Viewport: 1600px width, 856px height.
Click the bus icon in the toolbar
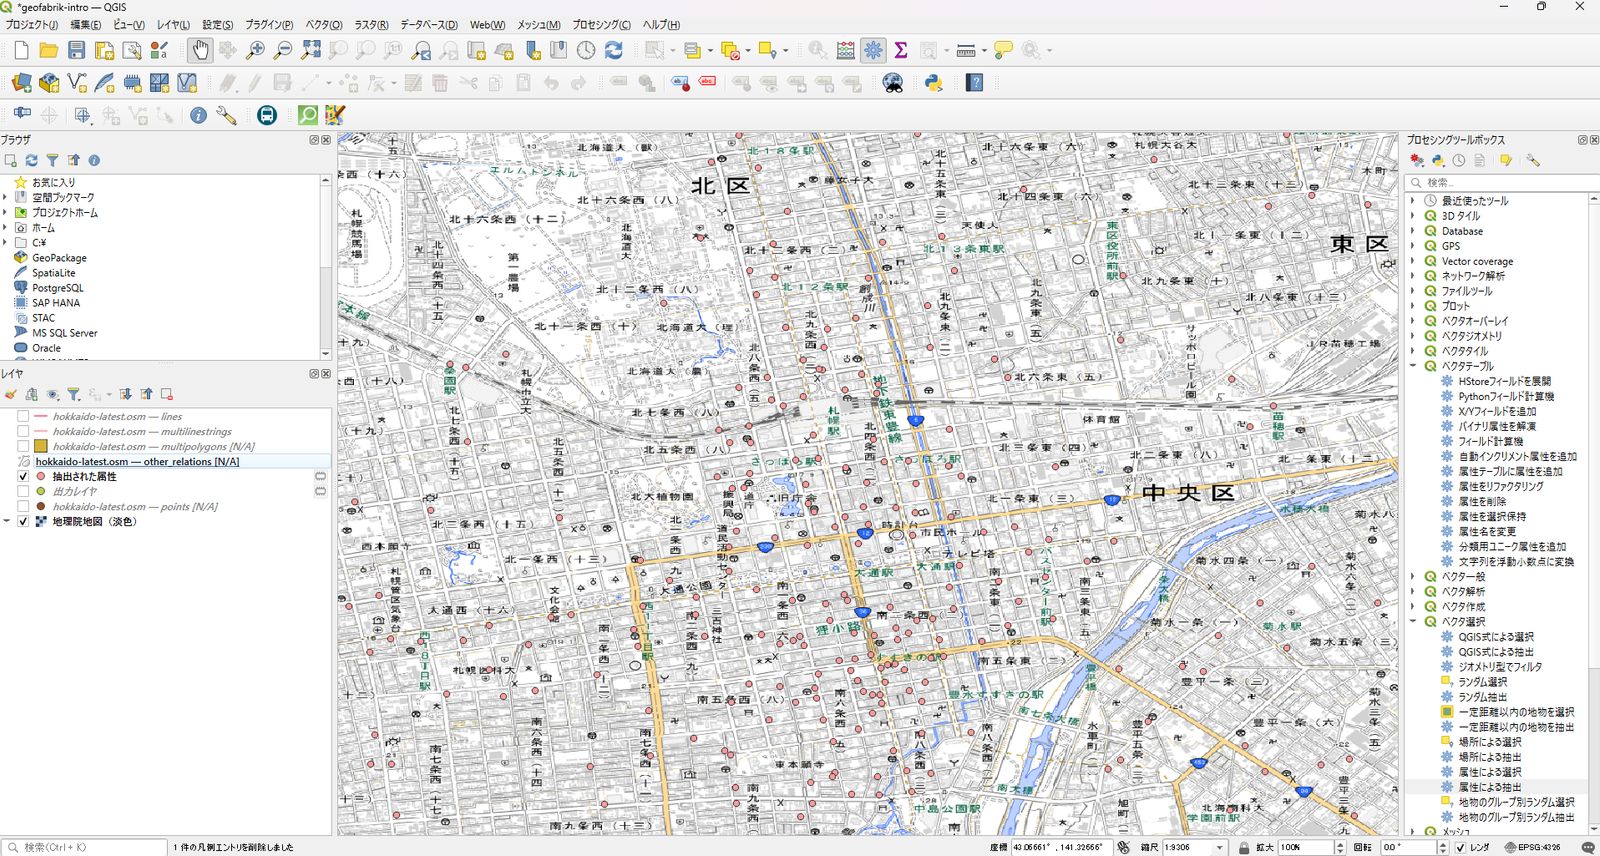tap(267, 116)
